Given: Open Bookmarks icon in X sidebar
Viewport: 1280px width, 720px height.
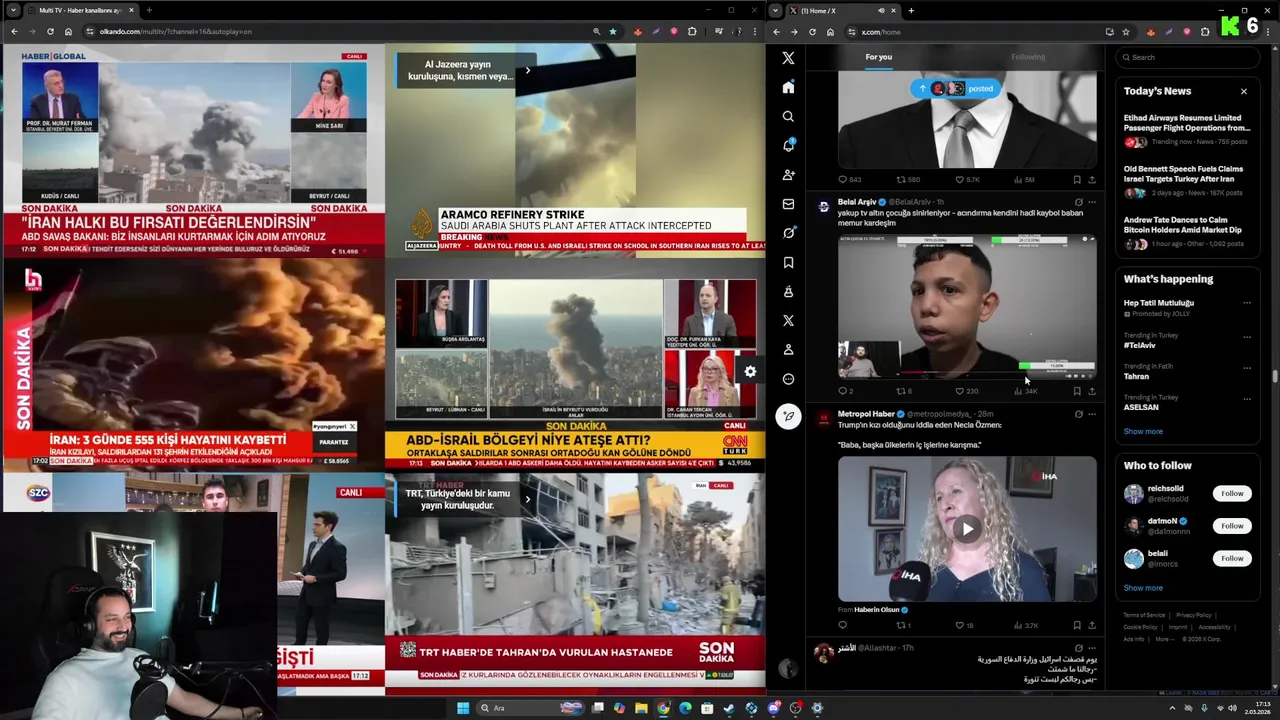Looking at the screenshot, I should point(788,262).
